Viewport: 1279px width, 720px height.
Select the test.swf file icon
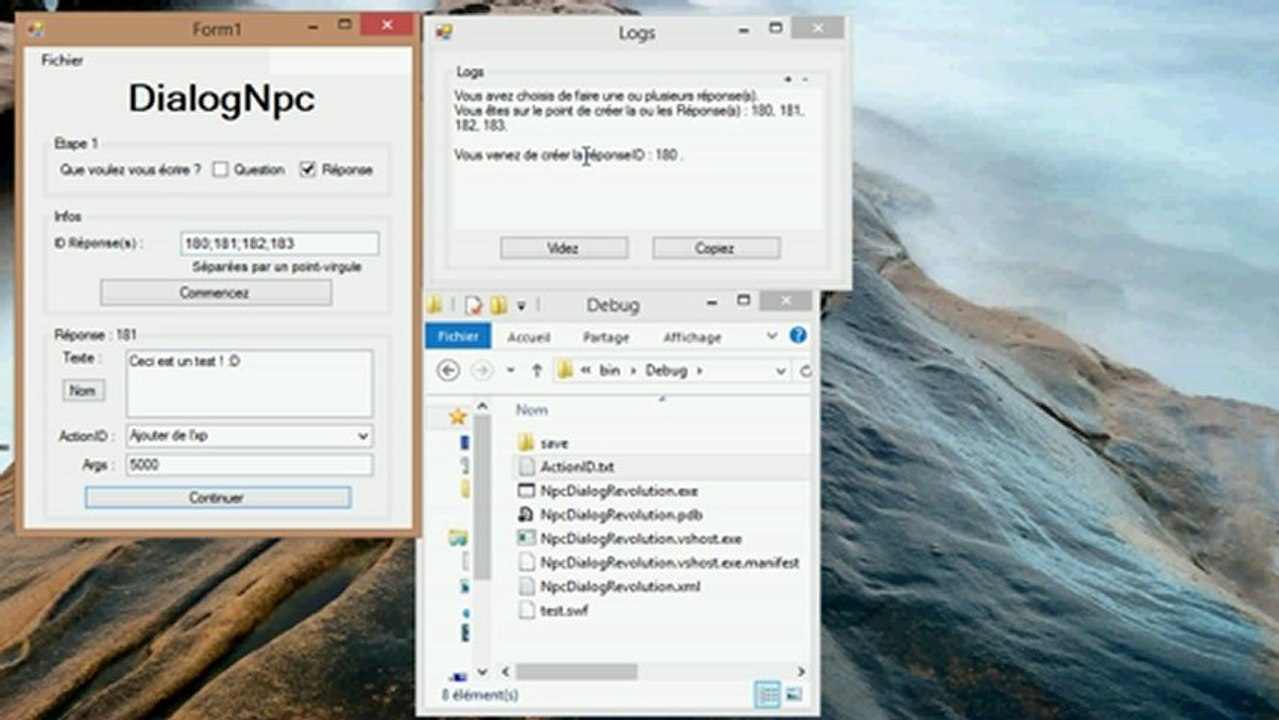527,610
